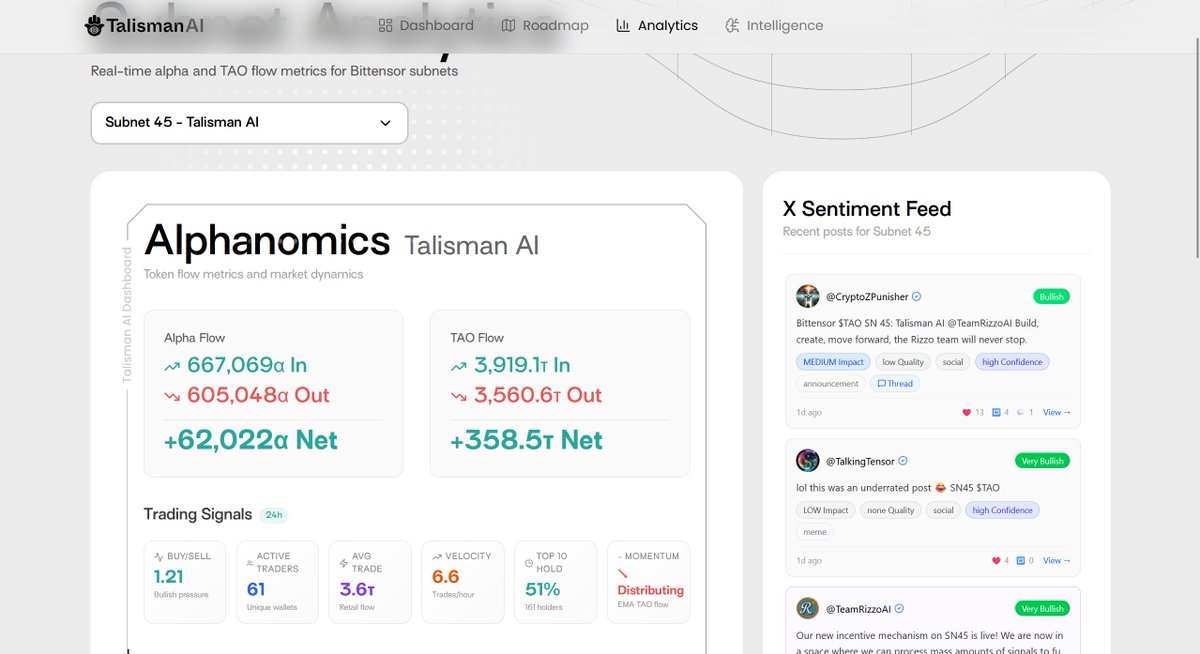Click the low Quality tag
This screenshot has height=654, width=1200.
[x=903, y=362]
